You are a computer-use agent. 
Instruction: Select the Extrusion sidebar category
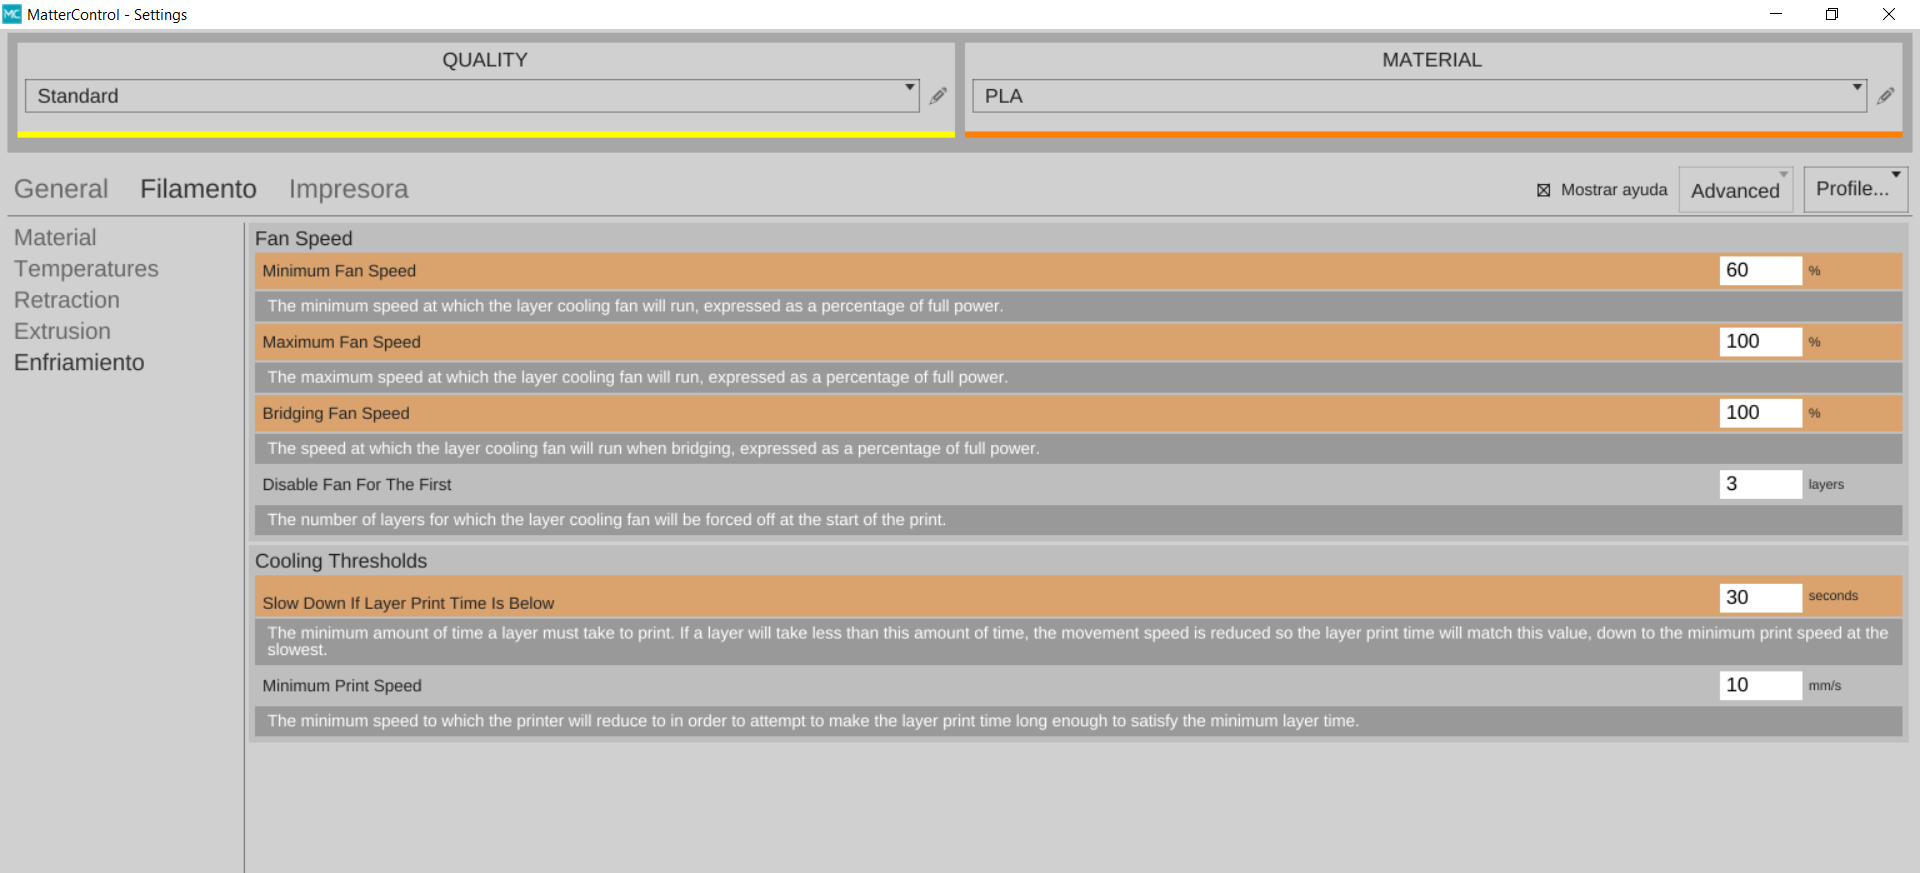pos(62,331)
